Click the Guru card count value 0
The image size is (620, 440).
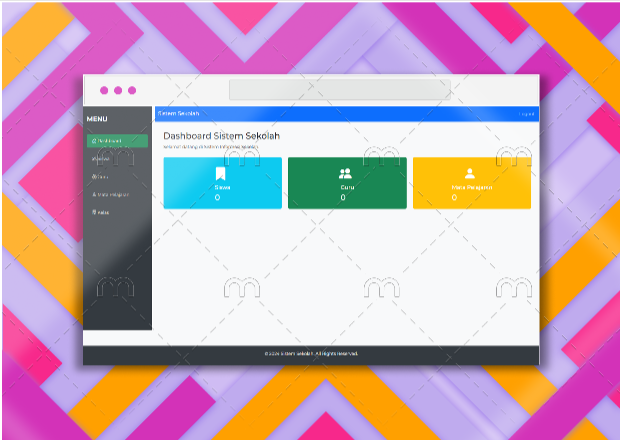point(343,197)
